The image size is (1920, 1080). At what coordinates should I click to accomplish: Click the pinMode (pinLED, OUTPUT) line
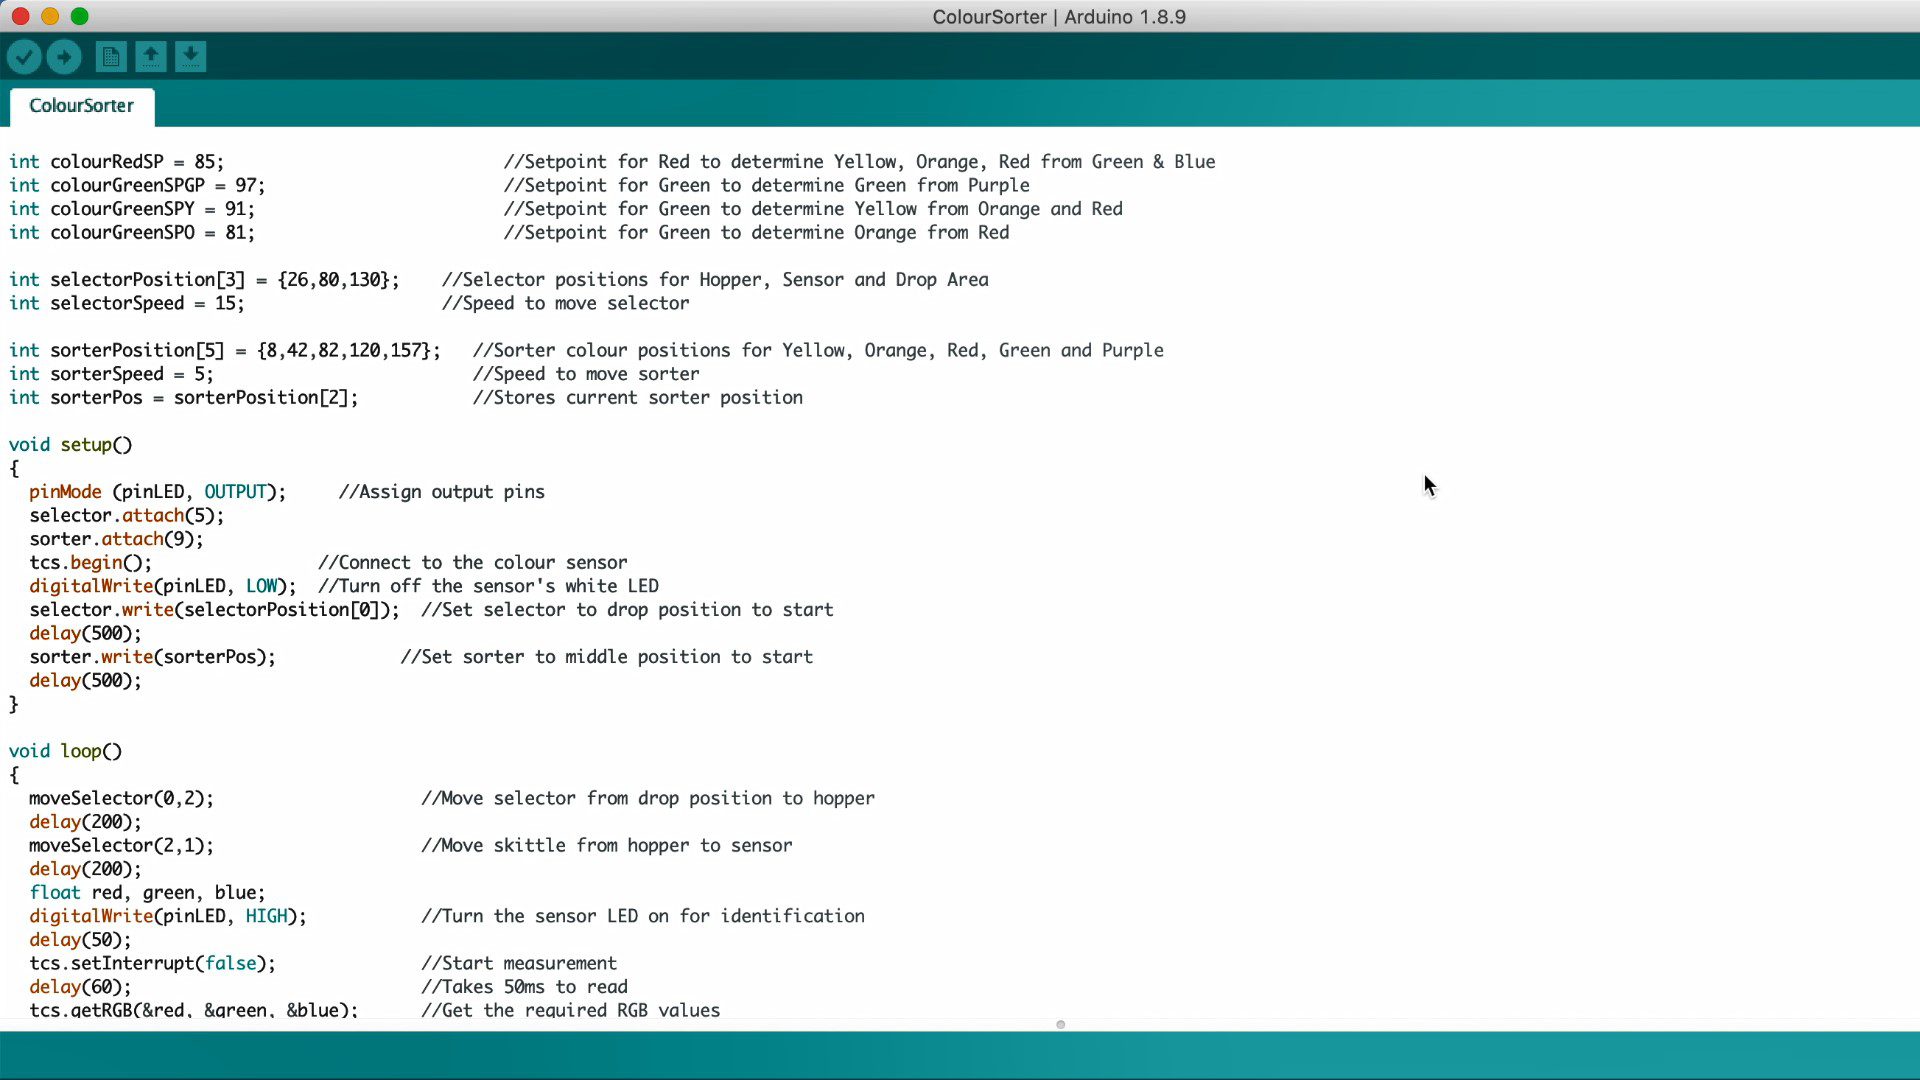[x=157, y=492]
